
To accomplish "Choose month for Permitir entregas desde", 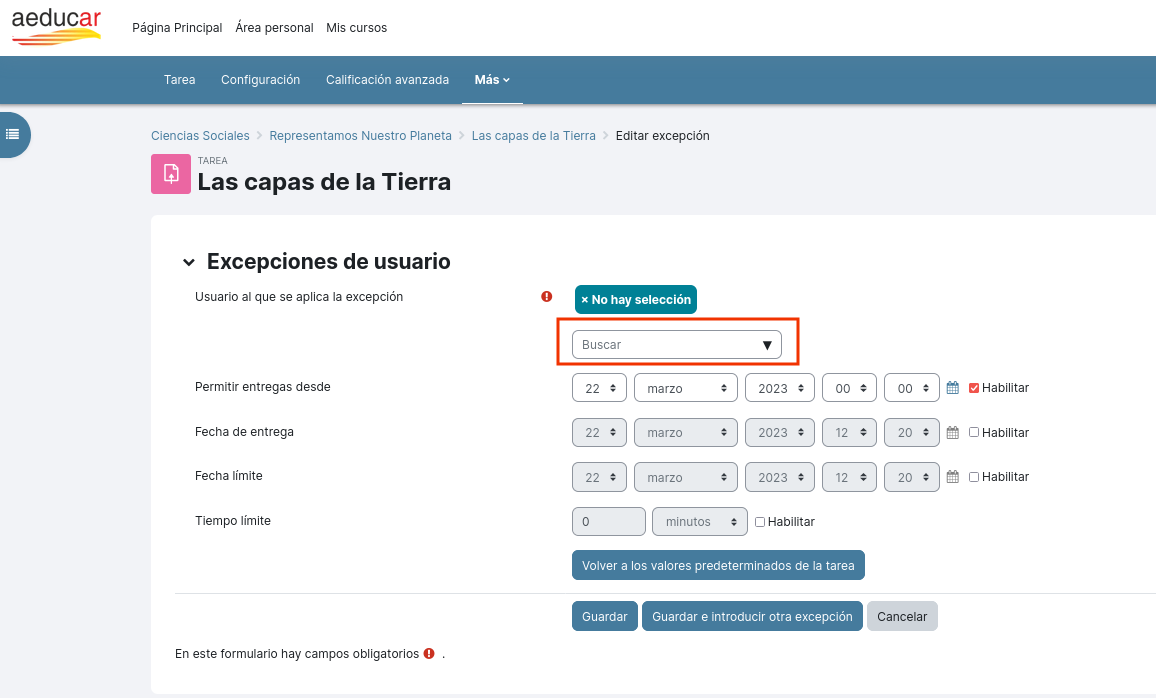I will tap(686, 388).
